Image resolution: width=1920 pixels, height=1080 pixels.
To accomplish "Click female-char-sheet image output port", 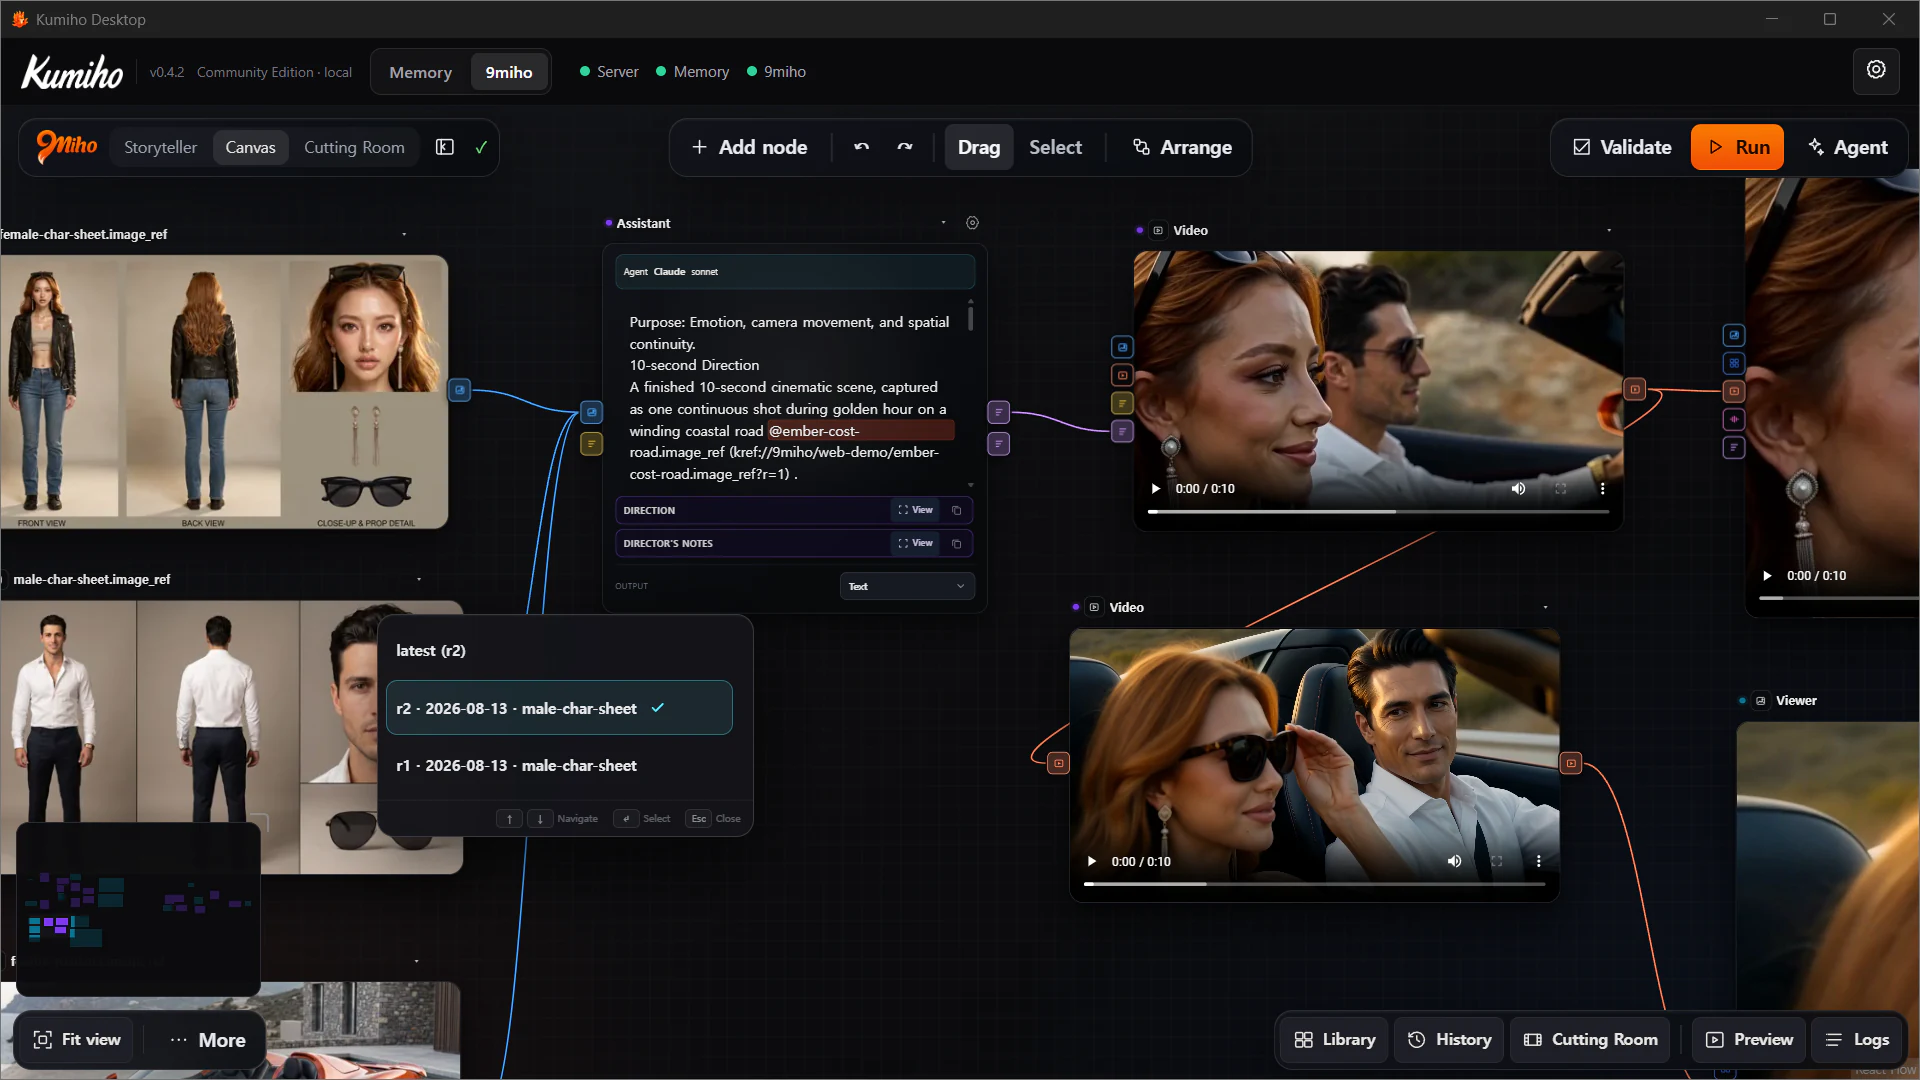I will (459, 390).
